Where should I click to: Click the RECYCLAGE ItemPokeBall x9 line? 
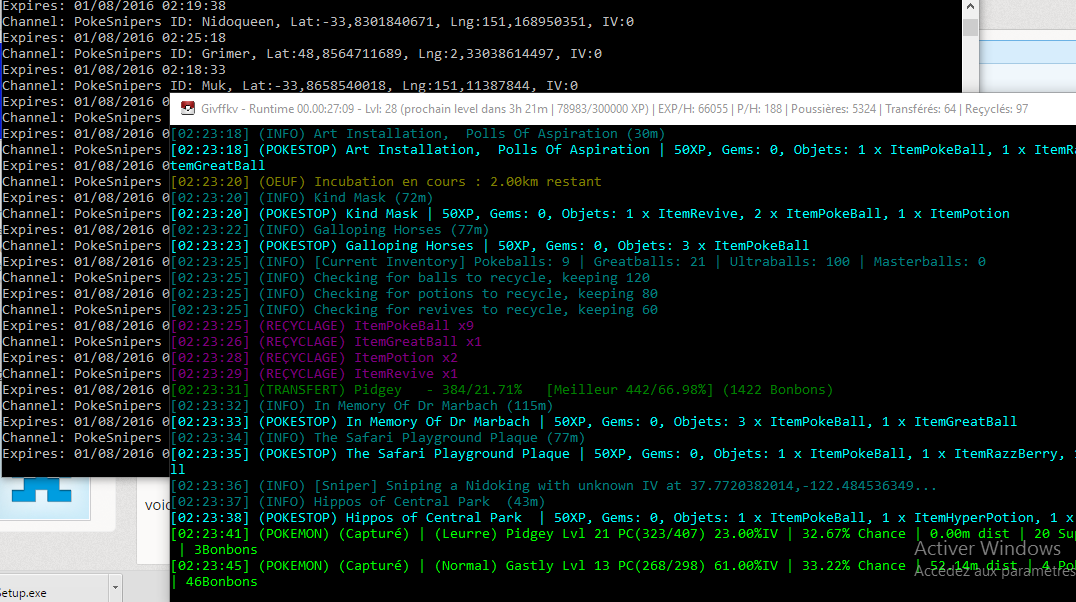click(x=323, y=326)
